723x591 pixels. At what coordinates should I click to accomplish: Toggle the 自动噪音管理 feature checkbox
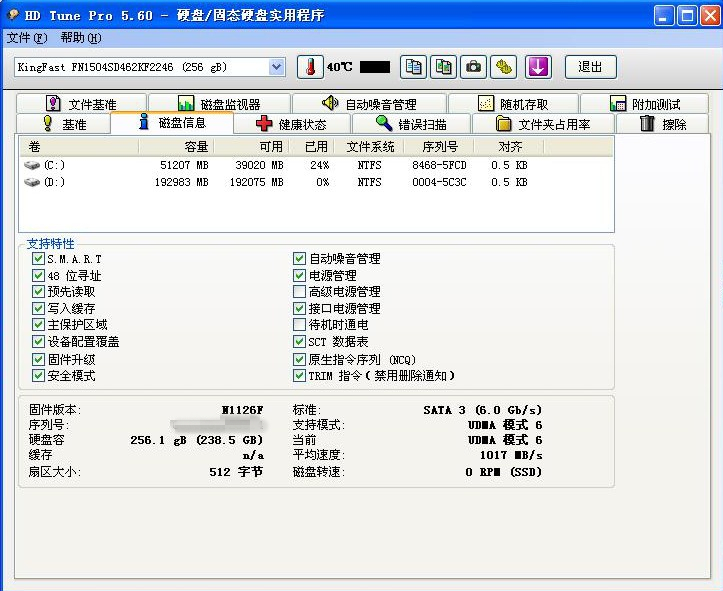[299, 258]
